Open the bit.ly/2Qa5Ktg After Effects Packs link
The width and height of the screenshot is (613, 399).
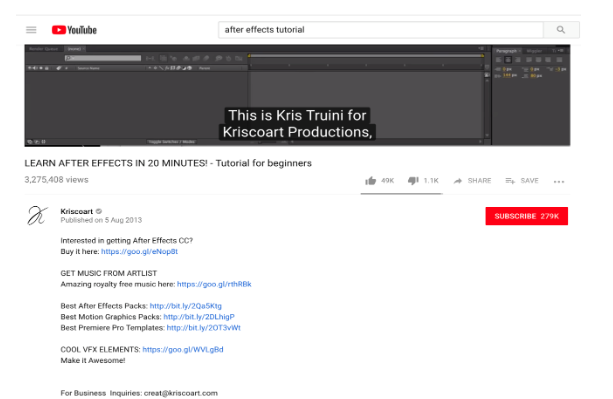[186, 306]
